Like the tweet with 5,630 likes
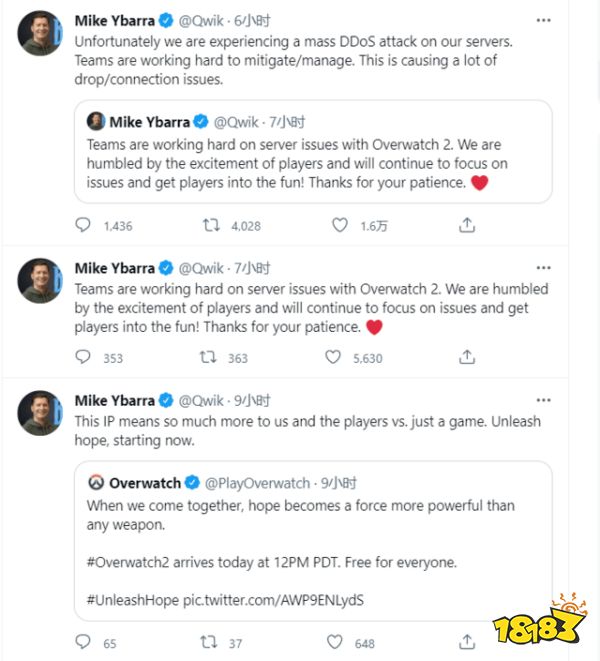600x661 pixels. (x=340, y=357)
